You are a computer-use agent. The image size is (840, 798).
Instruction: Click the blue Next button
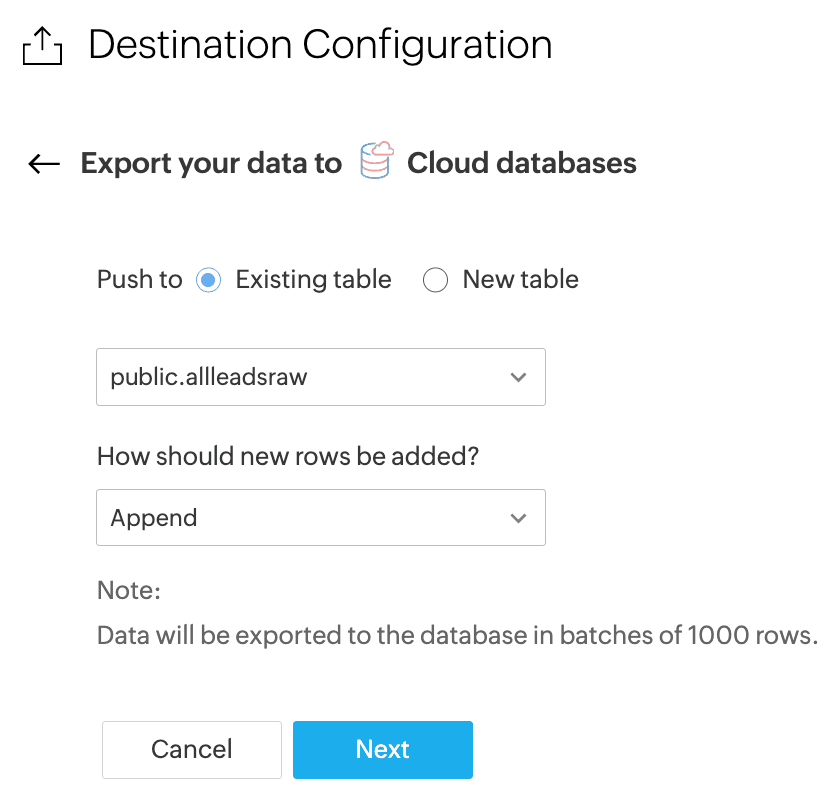382,750
